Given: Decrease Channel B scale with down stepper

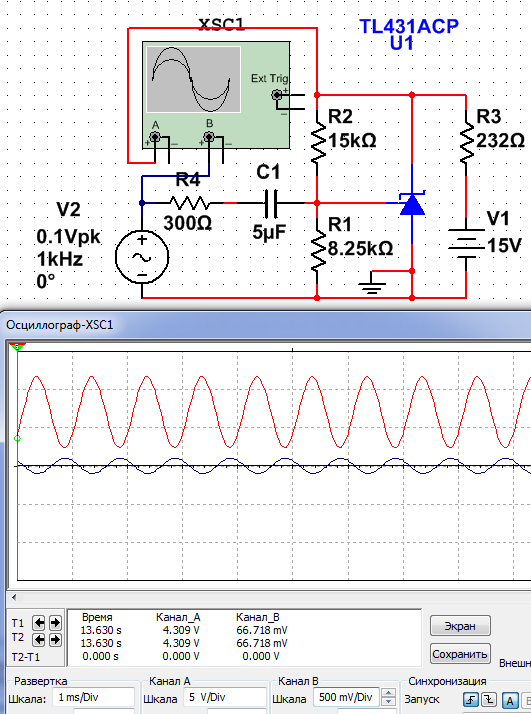Looking at the screenshot, I should pos(388,702).
